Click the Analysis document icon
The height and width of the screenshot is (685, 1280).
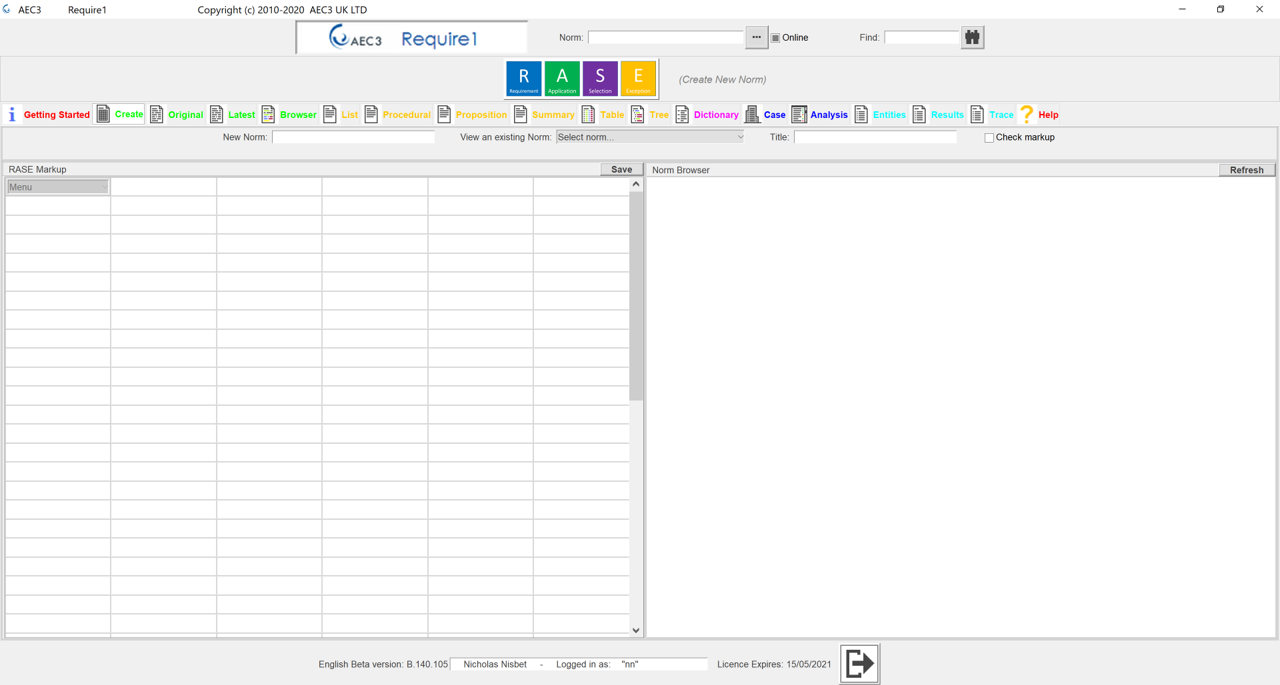pyautogui.click(x=799, y=115)
